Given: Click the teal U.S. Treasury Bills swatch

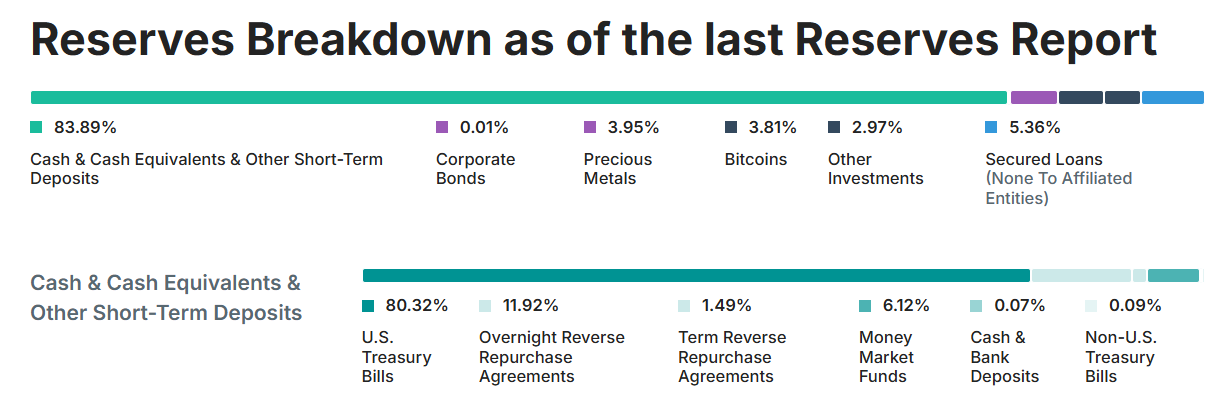Looking at the screenshot, I should [x=368, y=305].
